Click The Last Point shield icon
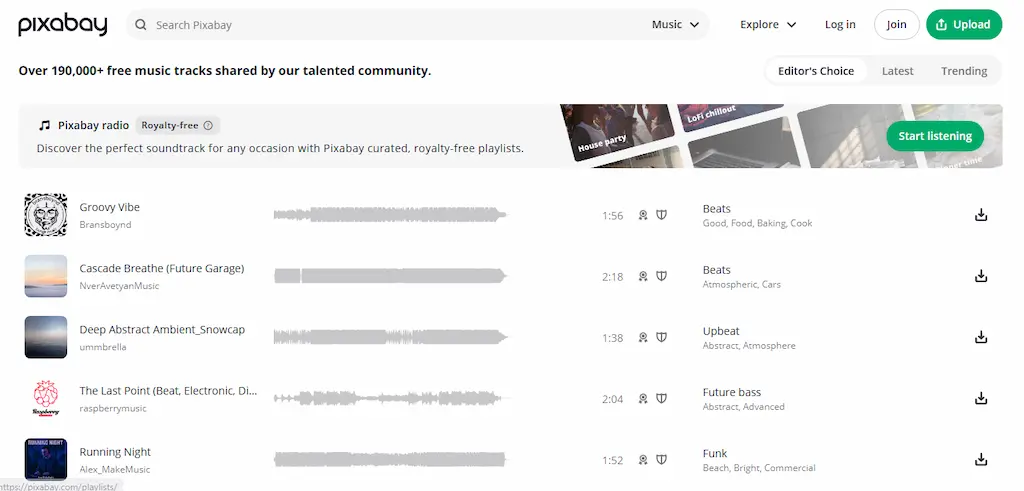The width and height of the screenshot is (1024, 491). pyautogui.click(x=662, y=398)
